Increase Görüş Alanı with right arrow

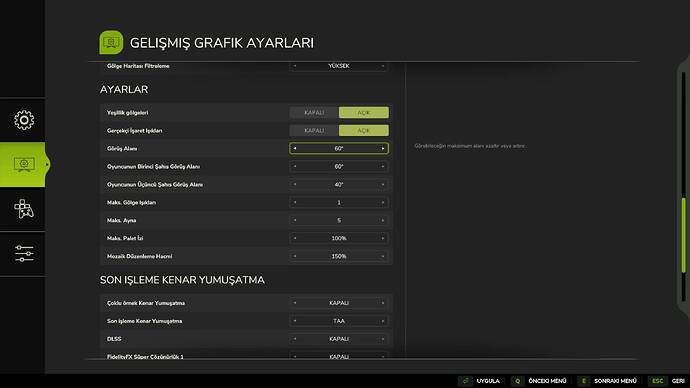click(x=383, y=149)
